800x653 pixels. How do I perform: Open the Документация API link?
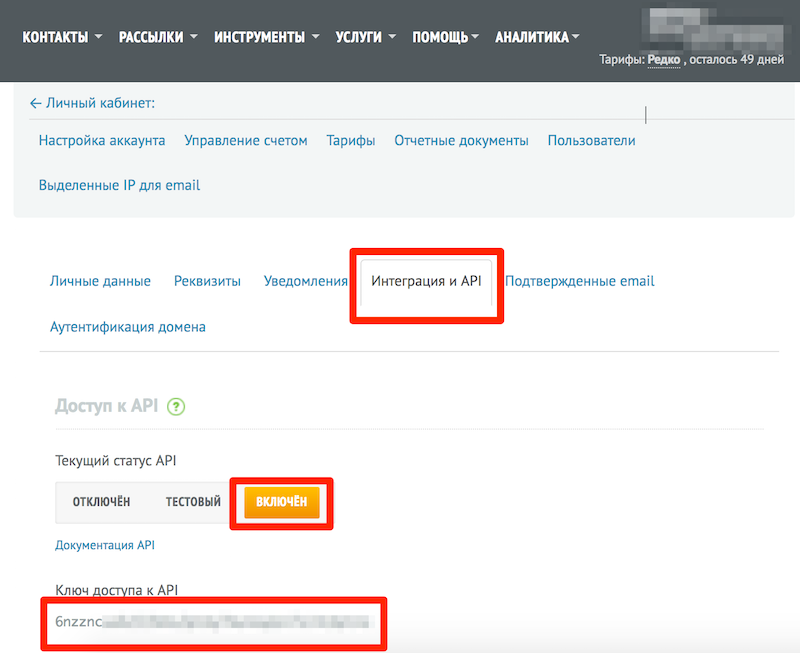pos(105,545)
